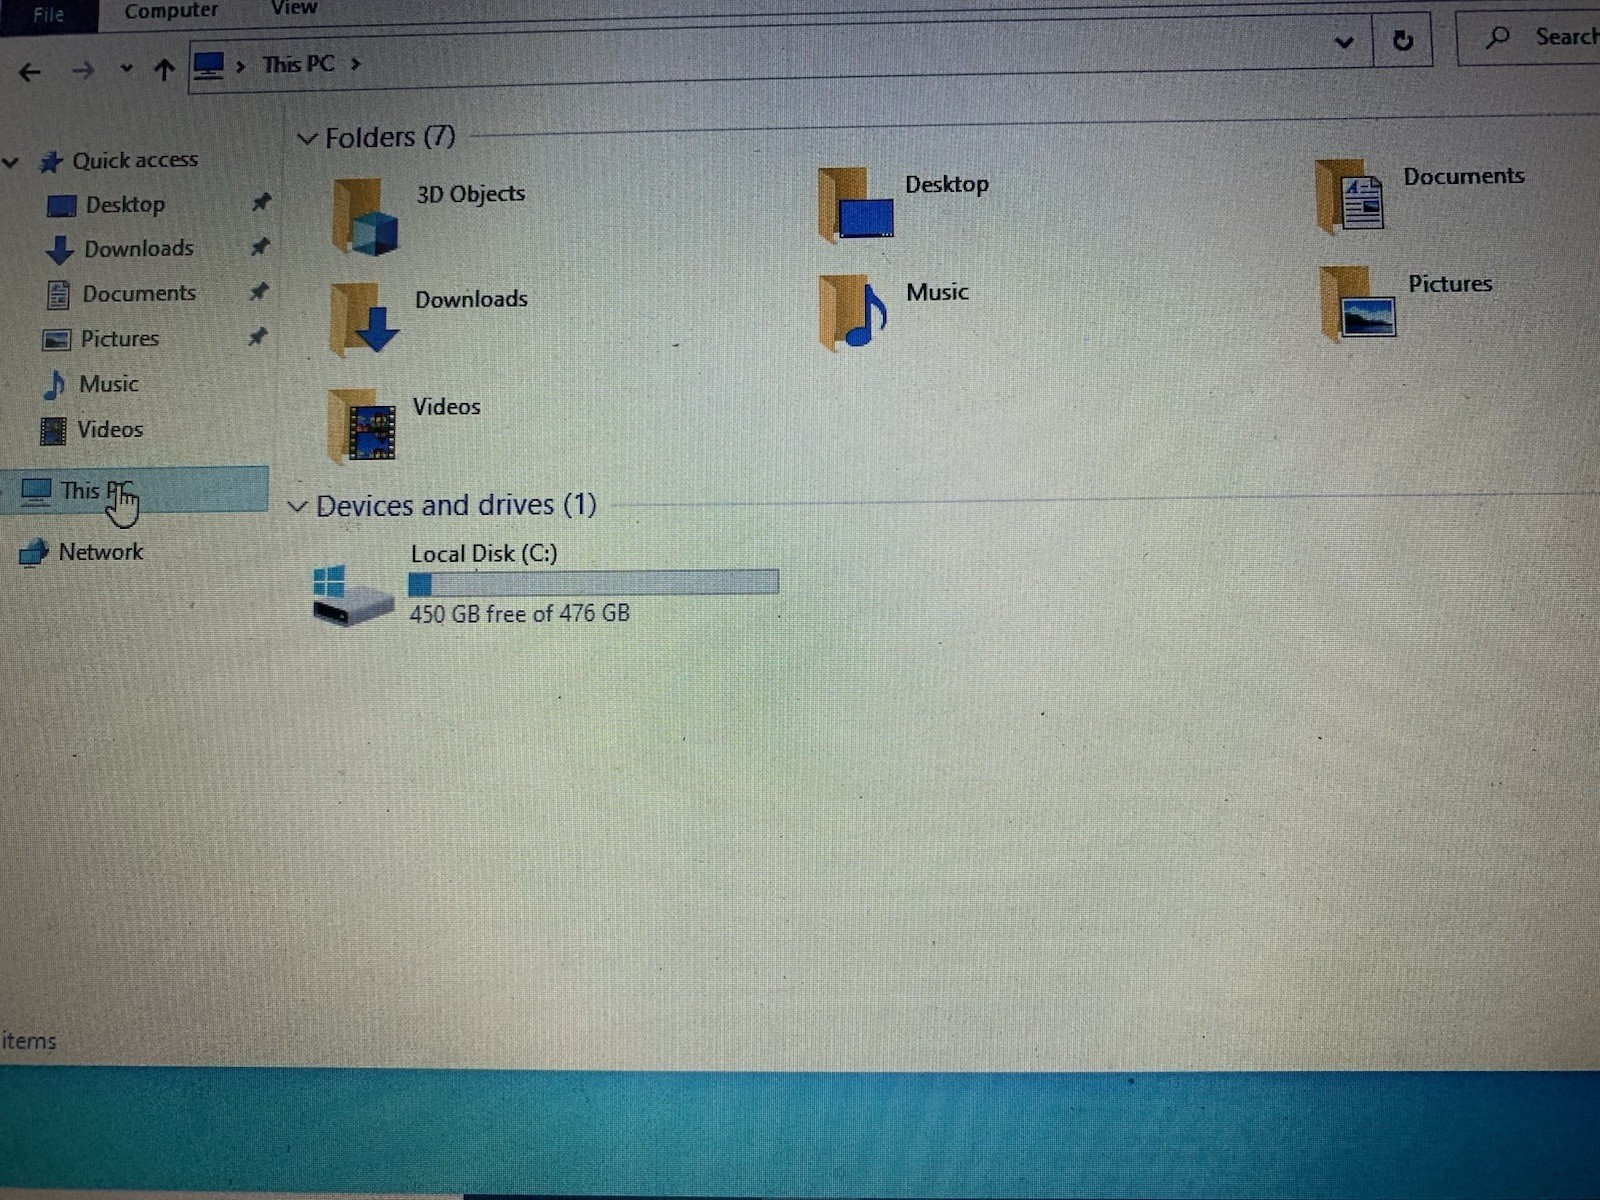Click the 3D Objects folder name

(471, 194)
